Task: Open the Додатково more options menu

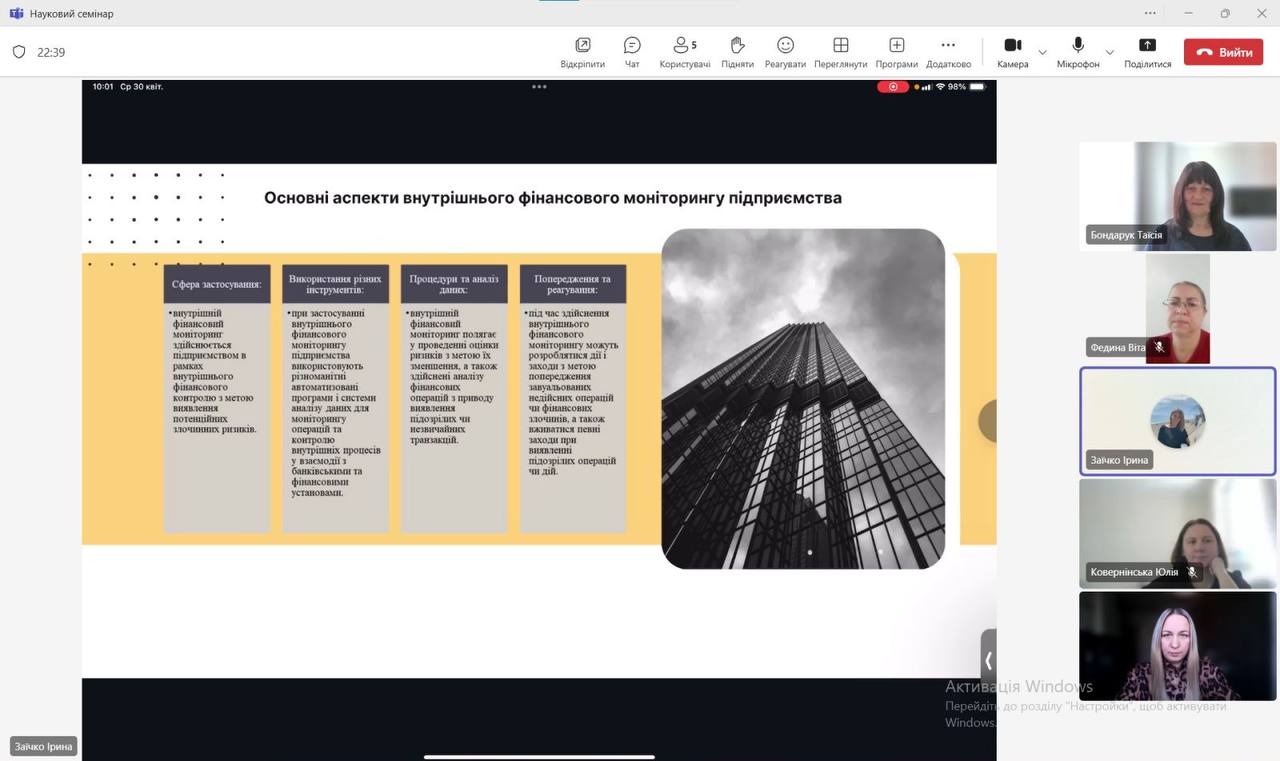Action: coord(948,52)
